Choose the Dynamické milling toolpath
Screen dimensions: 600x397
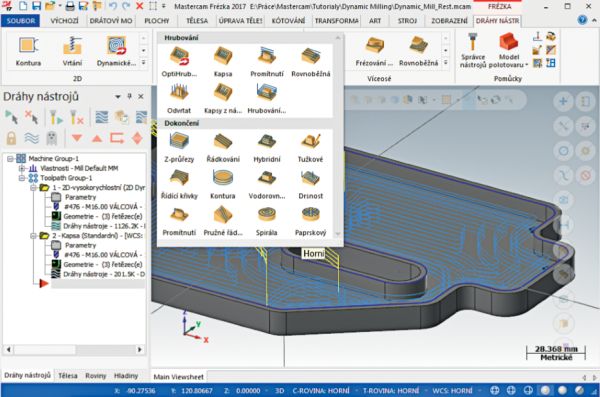tap(116, 51)
